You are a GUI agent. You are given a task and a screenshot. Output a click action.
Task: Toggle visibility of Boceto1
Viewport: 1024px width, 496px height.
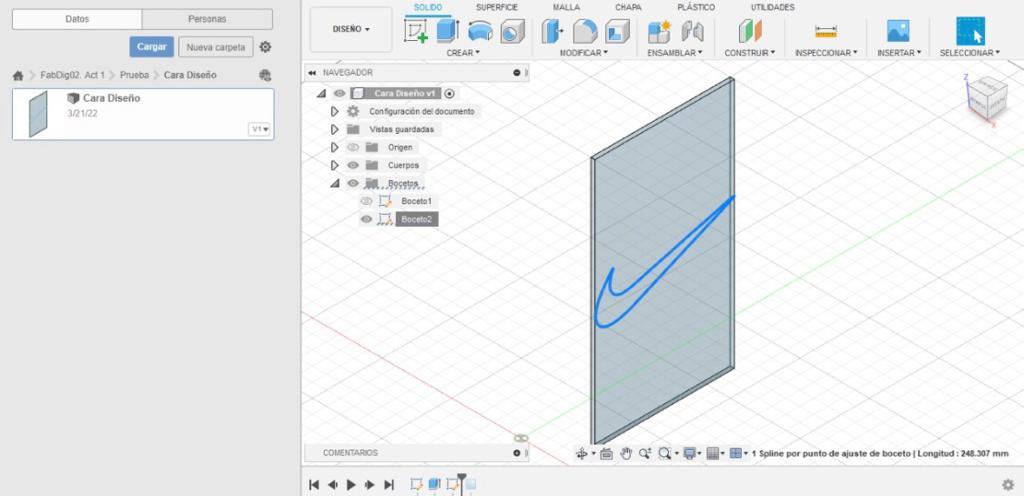pos(366,201)
